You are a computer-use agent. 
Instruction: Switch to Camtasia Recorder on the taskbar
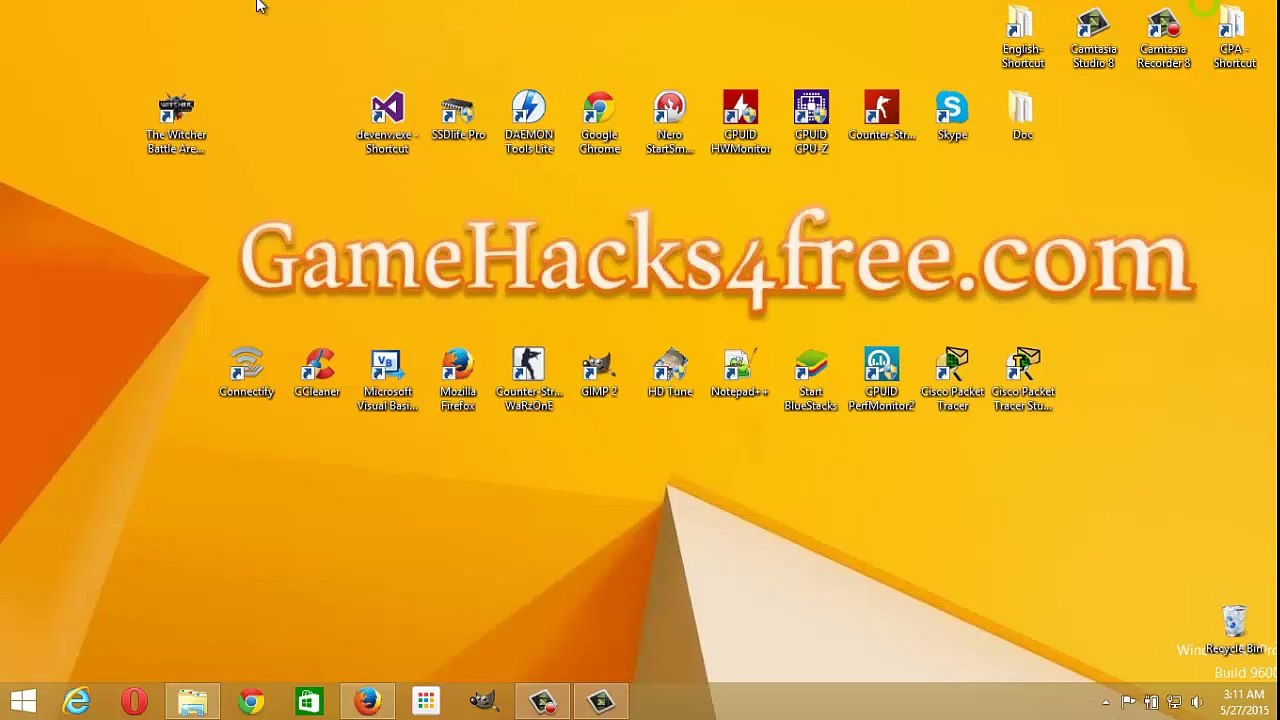[542, 702]
